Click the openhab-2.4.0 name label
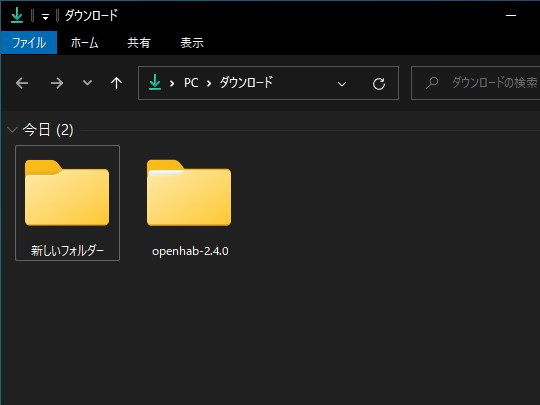540x405 pixels. click(x=190, y=251)
